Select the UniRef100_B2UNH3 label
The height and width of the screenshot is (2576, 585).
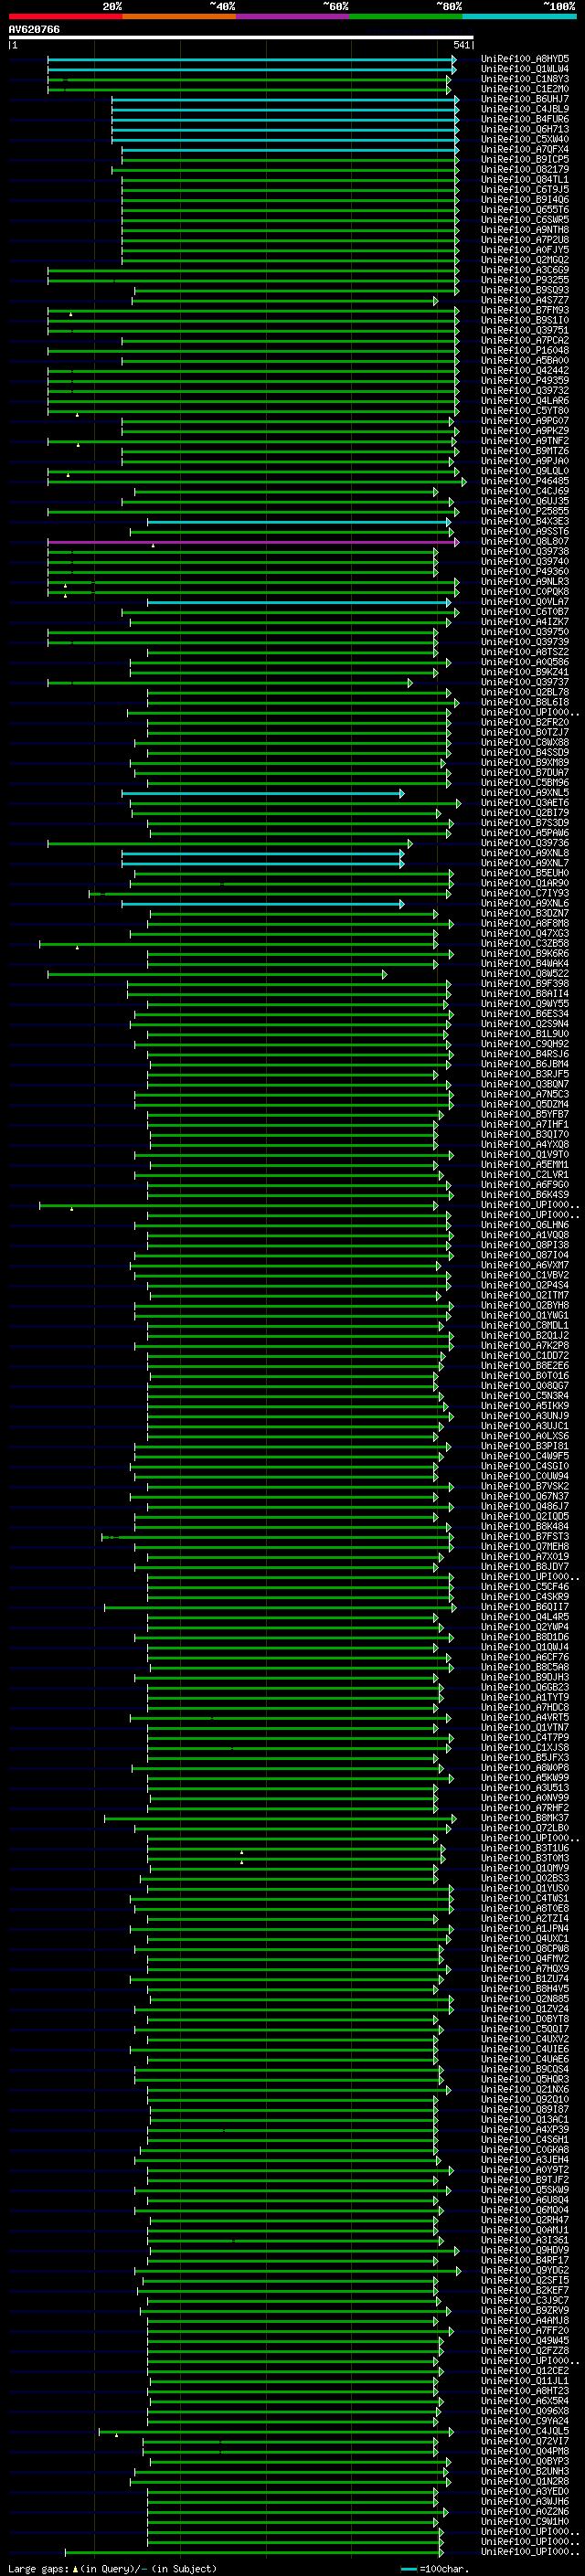(525, 2472)
